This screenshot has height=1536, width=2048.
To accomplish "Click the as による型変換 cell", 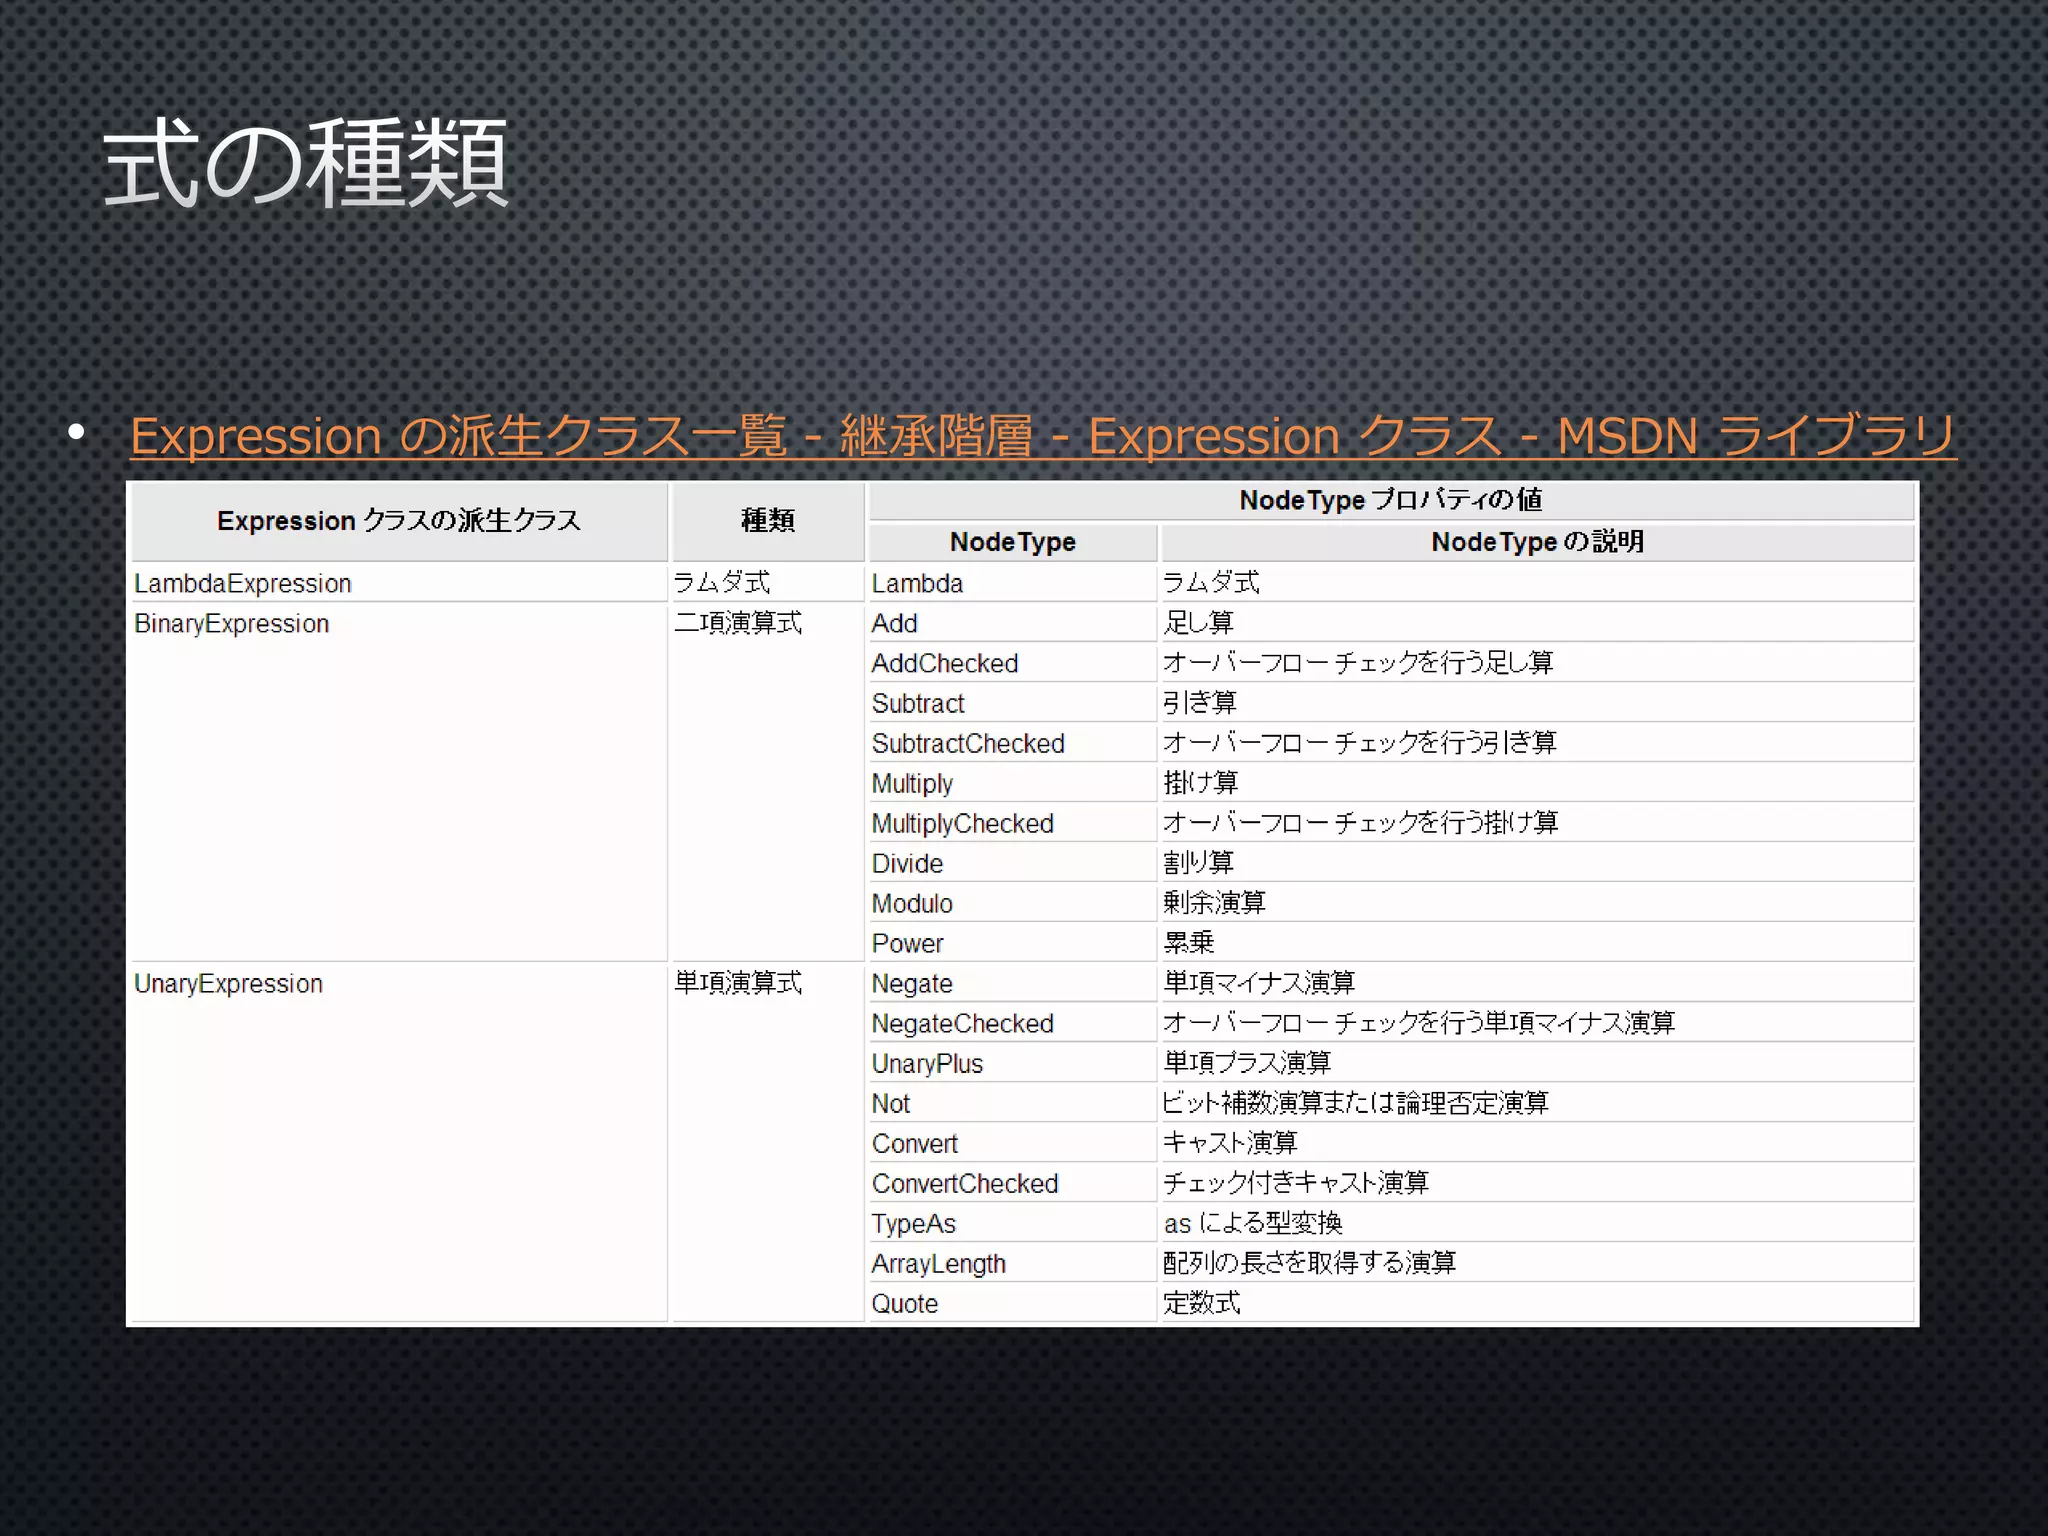I will point(1538,1223).
